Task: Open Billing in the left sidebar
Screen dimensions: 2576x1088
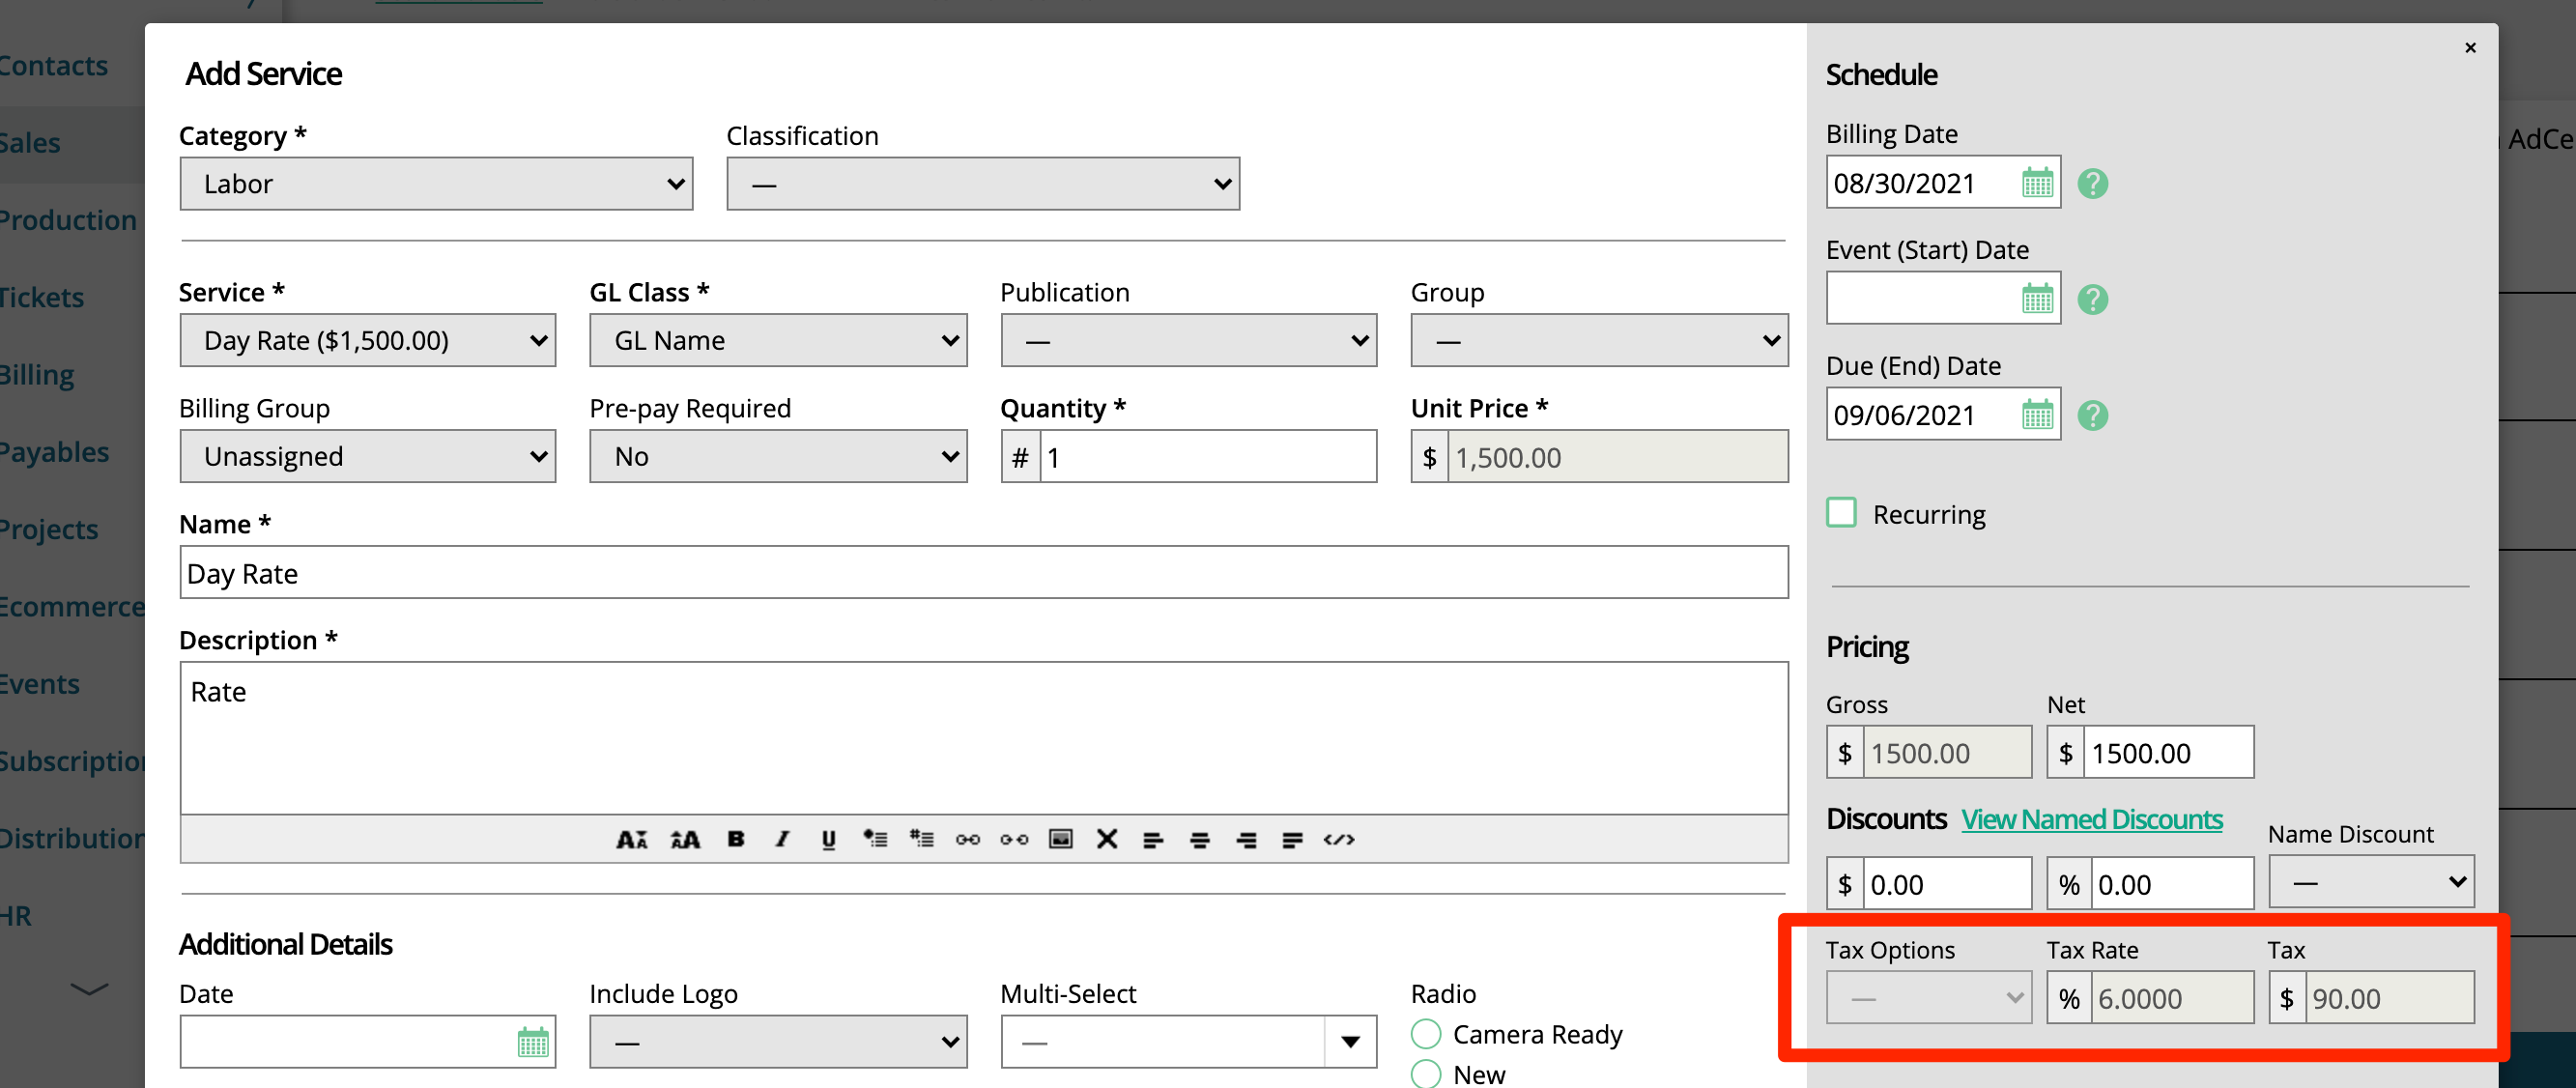Action: point(38,375)
